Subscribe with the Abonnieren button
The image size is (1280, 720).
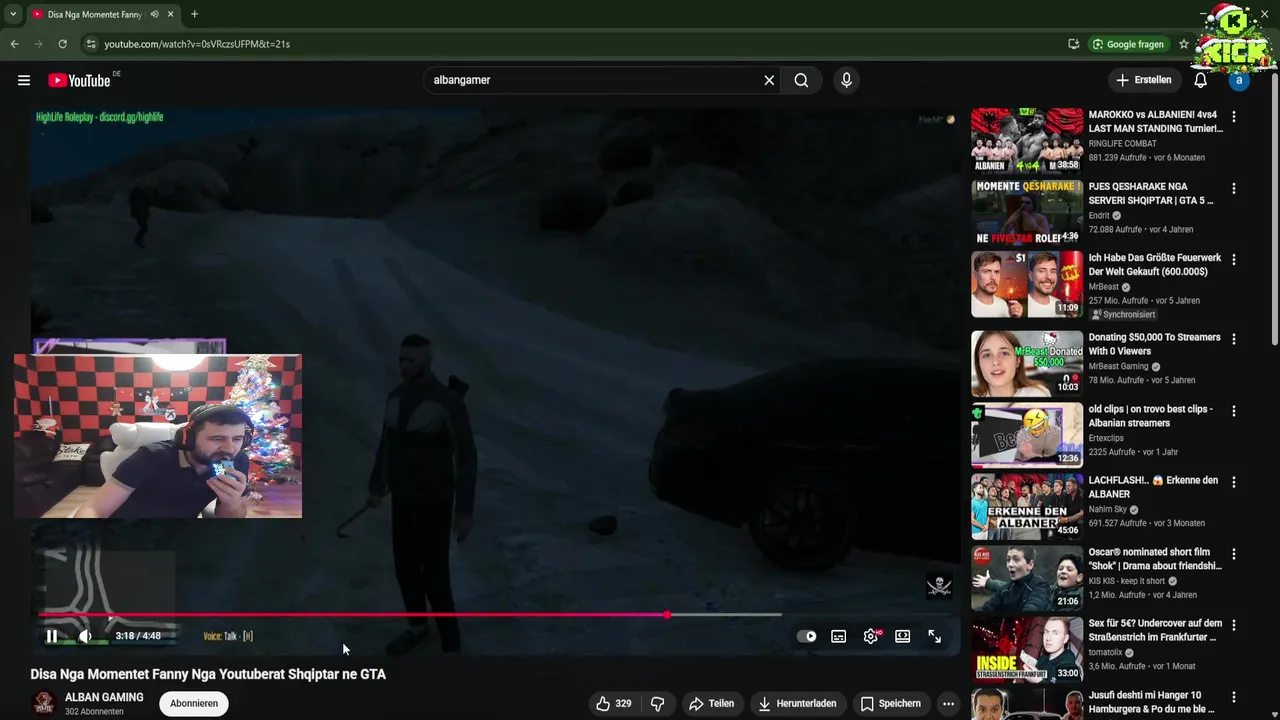pyautogui.click(x=194, y=703)
